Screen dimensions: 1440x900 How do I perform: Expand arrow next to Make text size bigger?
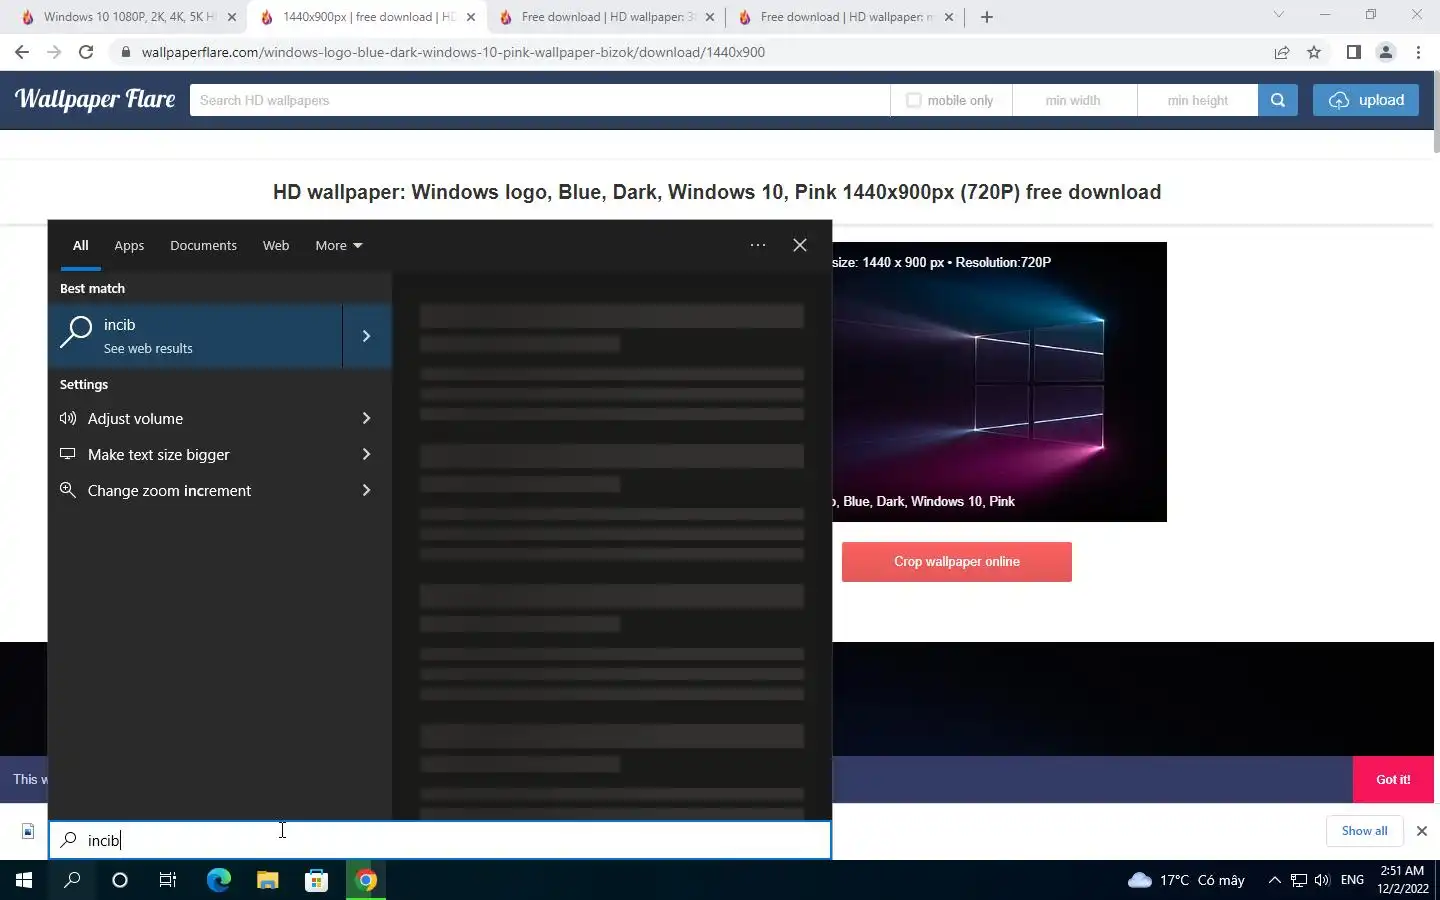(366, 454)
